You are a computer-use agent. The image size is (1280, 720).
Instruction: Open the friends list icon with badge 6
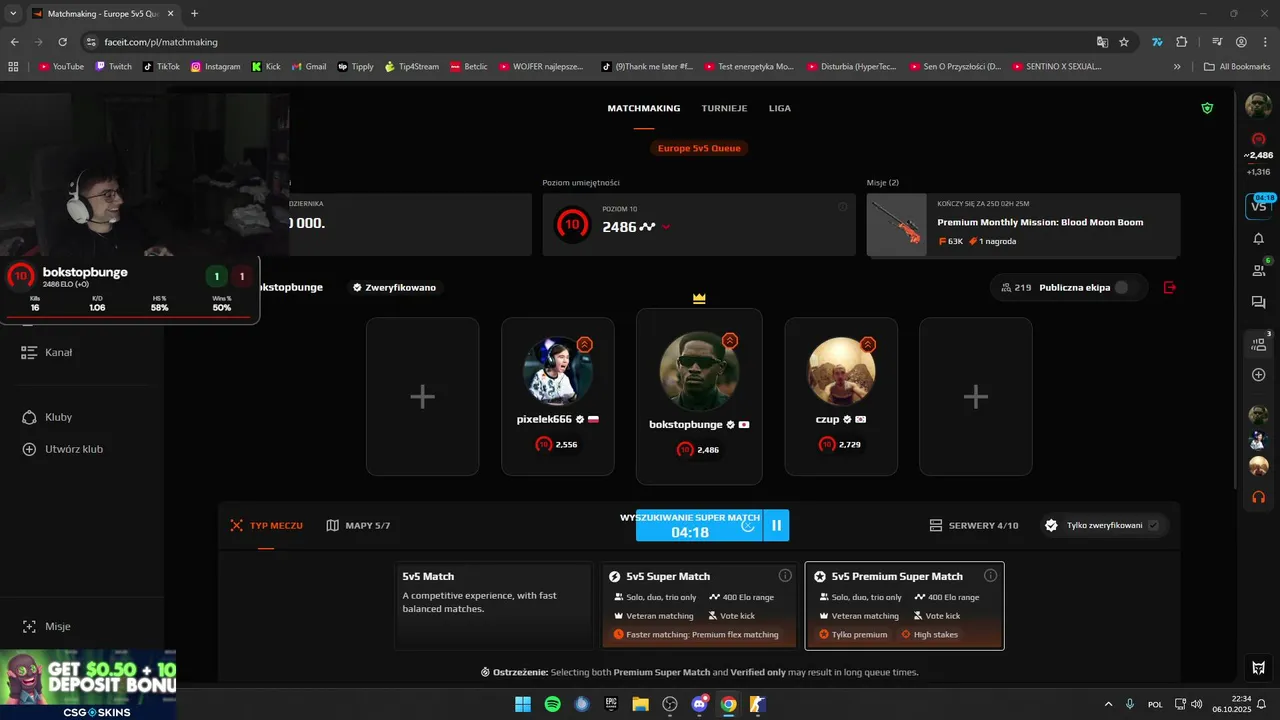[1258, 270]
